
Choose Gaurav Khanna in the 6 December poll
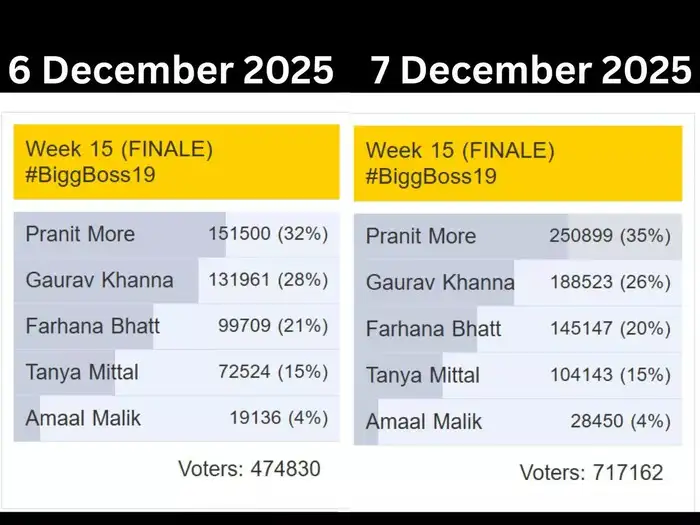click(99, 280)
